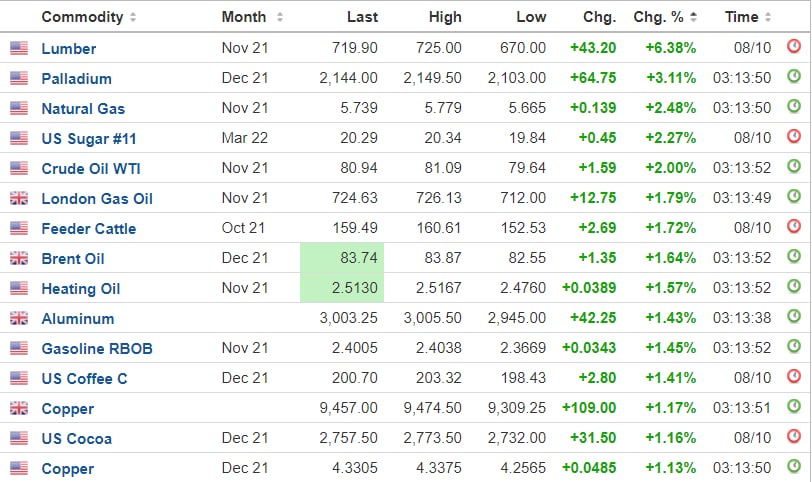Sort table by Commodity column arrows
This screenshot has height=482, width=812.
pyautogui.click(x=133, y=17)
